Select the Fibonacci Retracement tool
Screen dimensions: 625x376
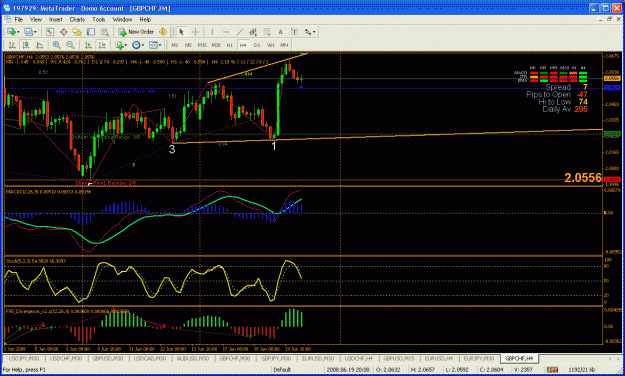[267, 32]
